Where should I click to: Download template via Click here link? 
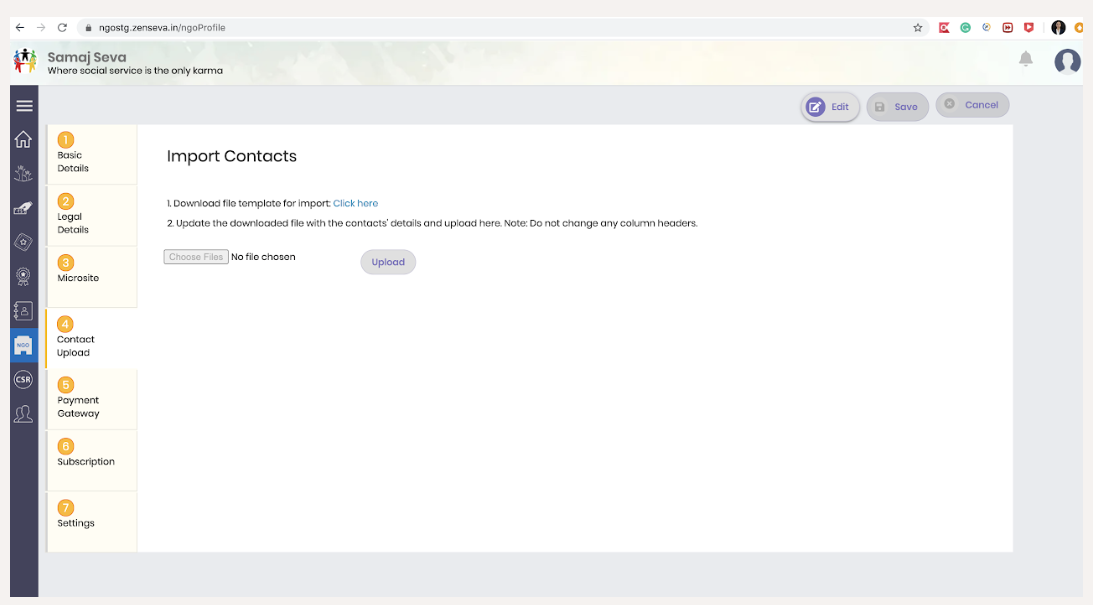point(356,204)
